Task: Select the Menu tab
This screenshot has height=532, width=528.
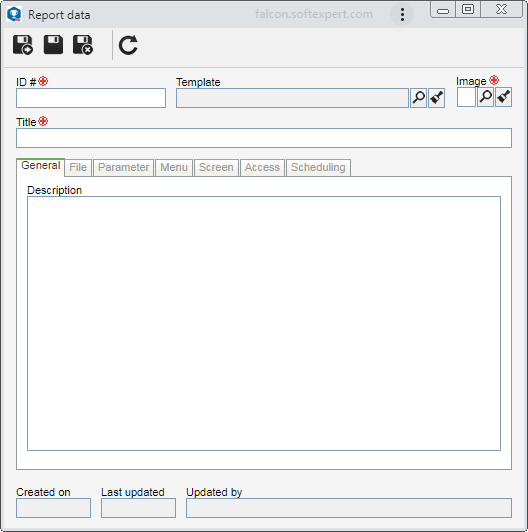Action: pyautogui.click(x=174, y=167)
